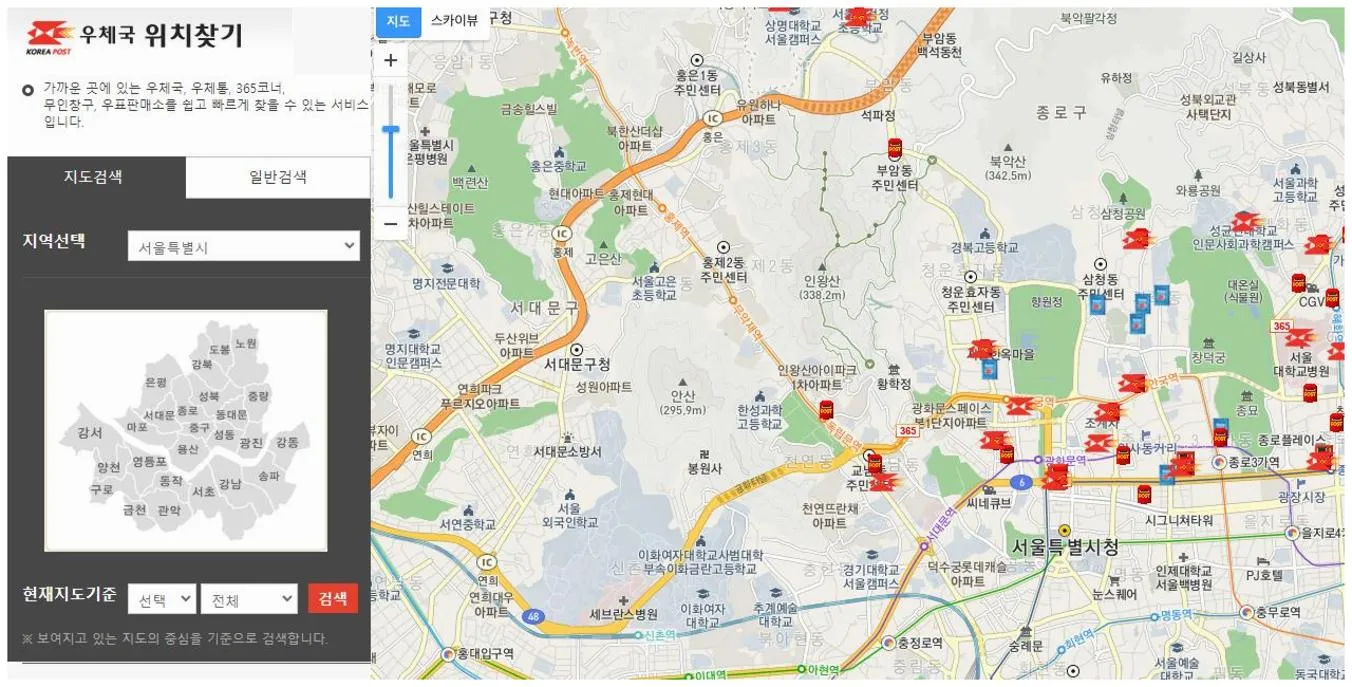Viewport: 1352px width, 687px height.
Task: Open the 선택 dropdown beside 현재지도기준
Action: click(162, 599)
